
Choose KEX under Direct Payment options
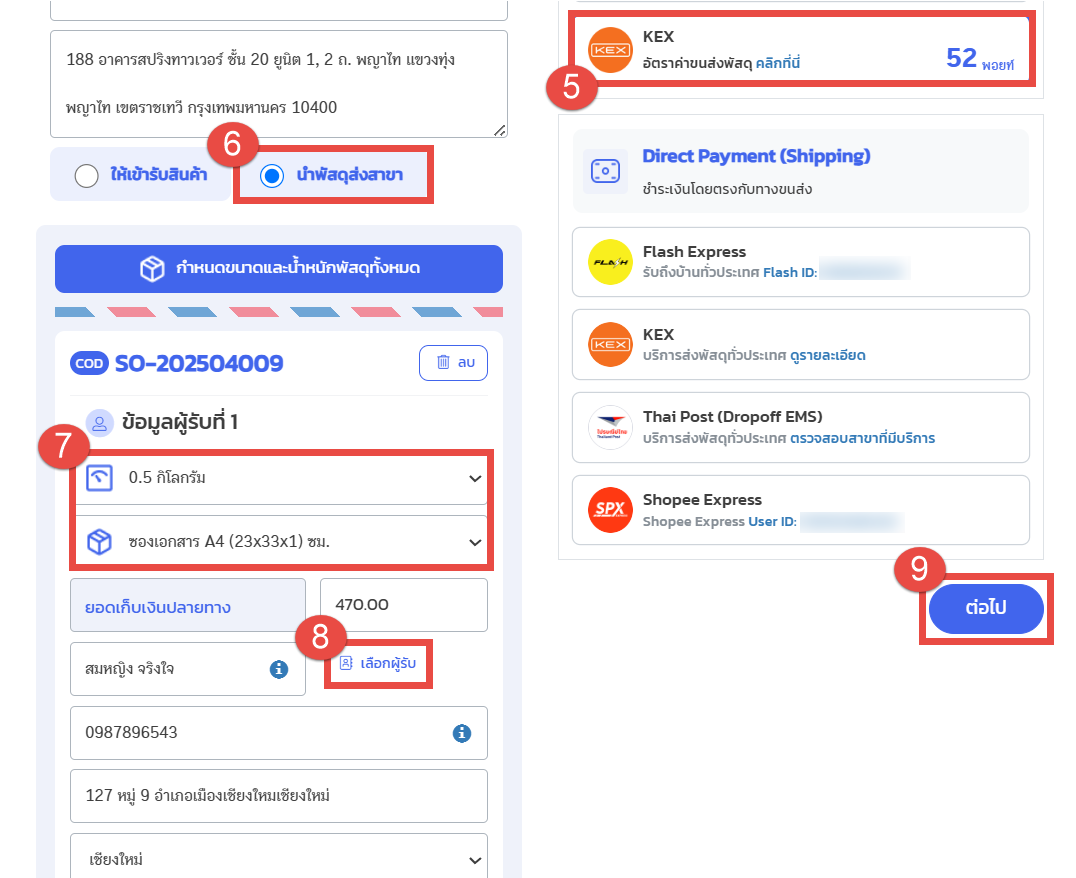pyautogui.click(x=801, y=345)
